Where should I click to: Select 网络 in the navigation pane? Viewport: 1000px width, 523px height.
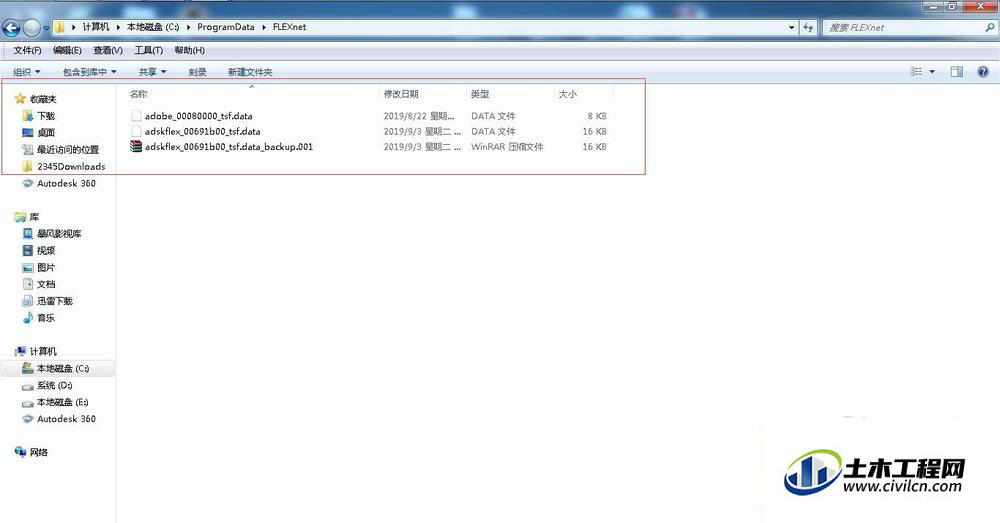(x=38, y=452)
